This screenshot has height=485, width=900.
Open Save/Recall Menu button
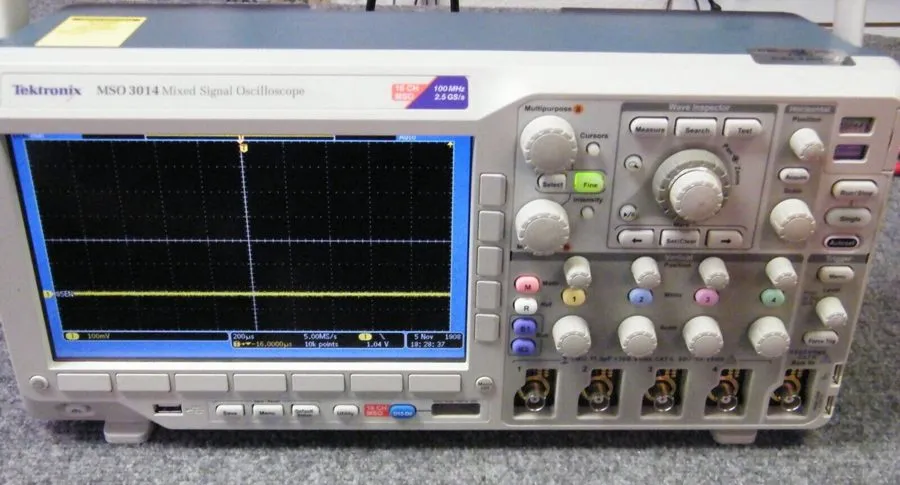pyautogui.click(x=268, y=411)
